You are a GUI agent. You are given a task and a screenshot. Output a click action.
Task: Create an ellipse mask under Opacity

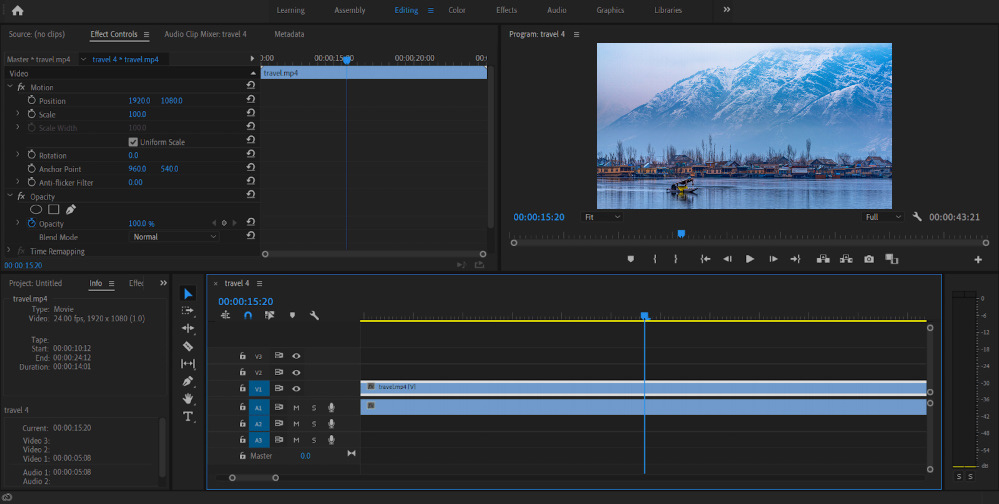click(36, 209)
